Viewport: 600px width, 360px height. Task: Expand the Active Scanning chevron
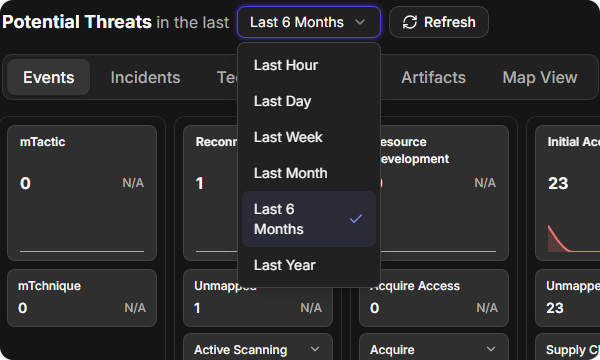(315, 349)
